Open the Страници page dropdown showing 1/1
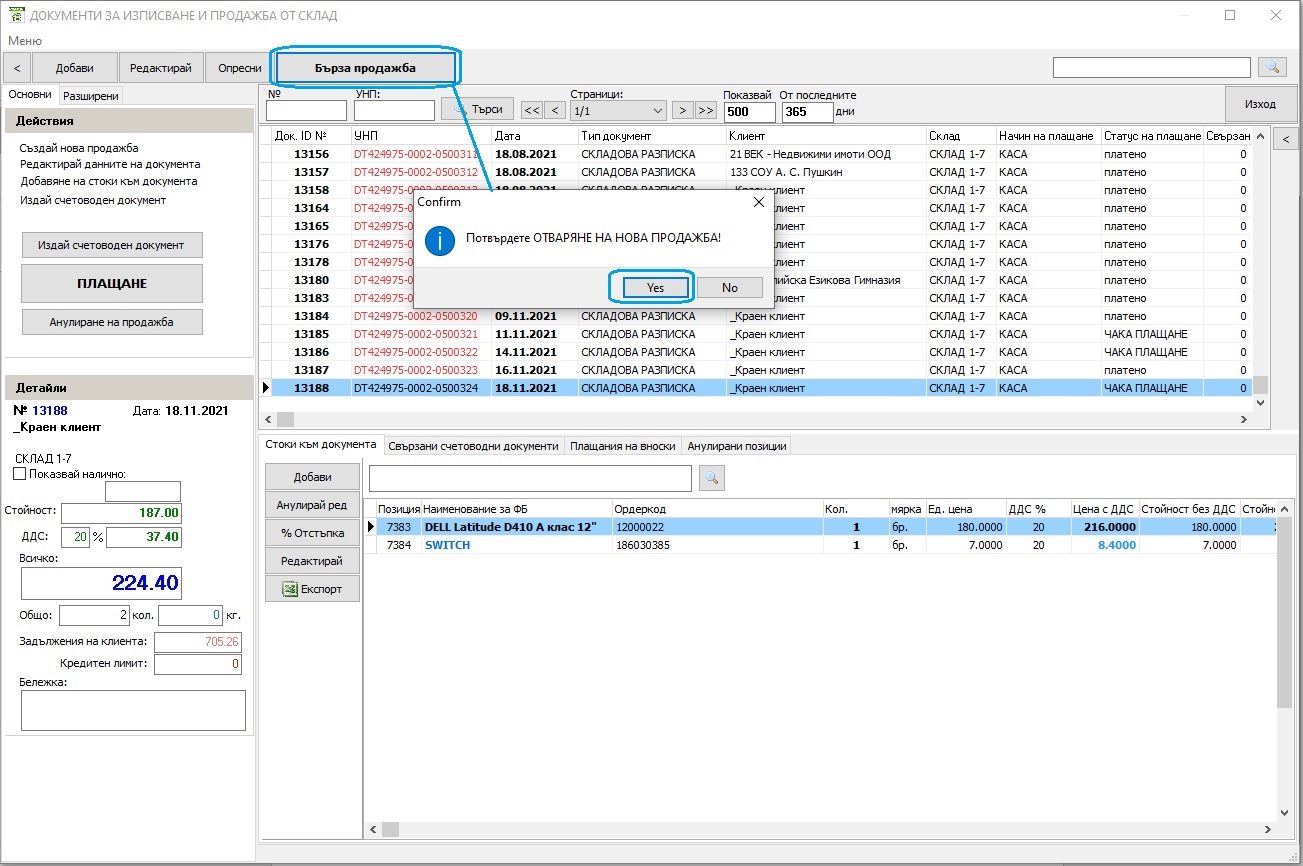1303x866 pixels. tap(618, 110)
